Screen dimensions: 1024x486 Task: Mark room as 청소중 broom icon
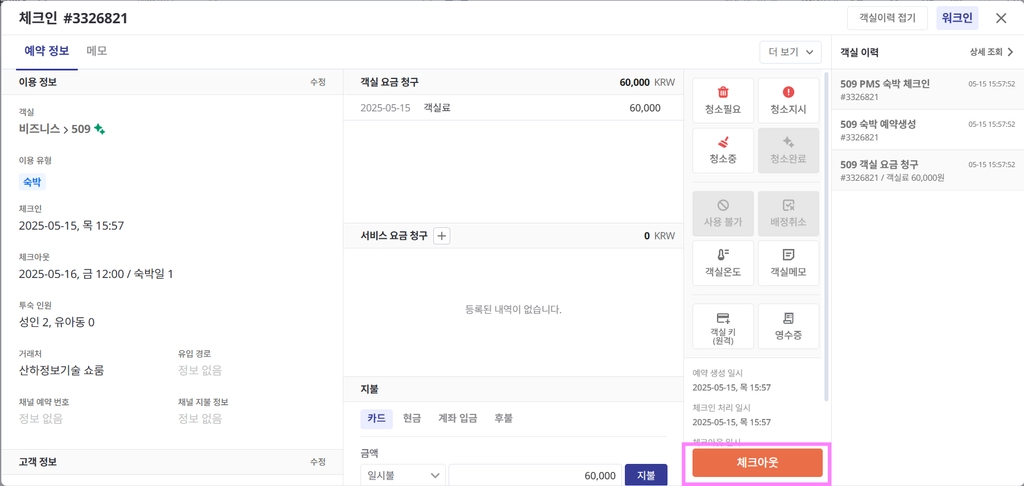723,150
